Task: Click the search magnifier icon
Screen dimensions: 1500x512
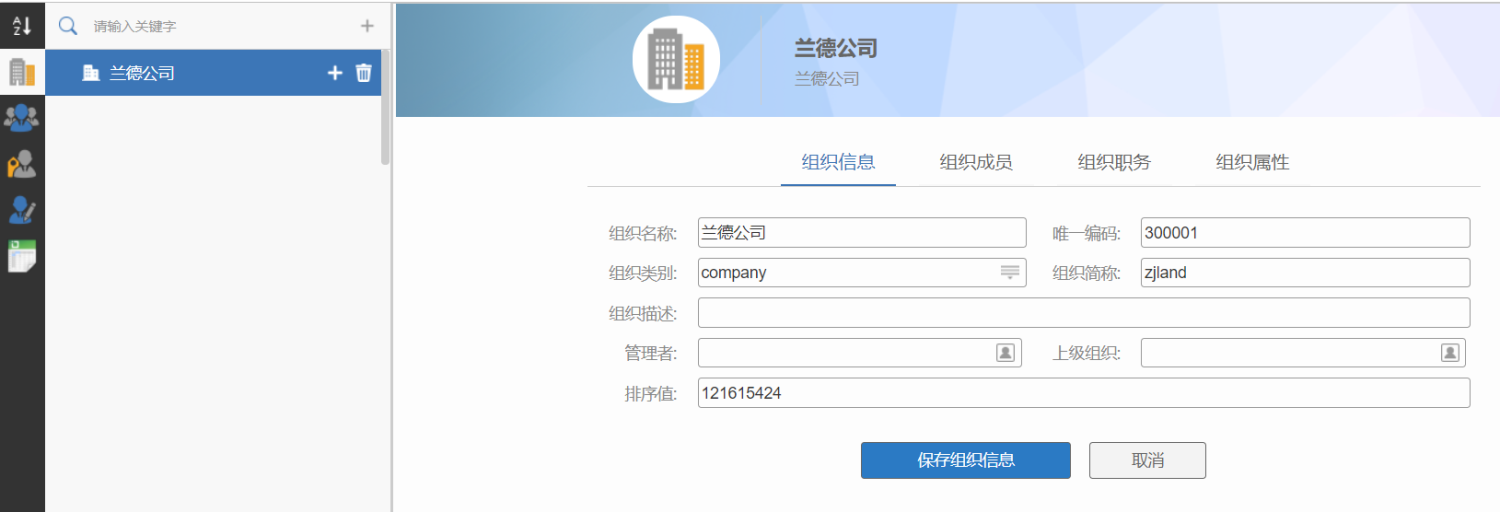Action: [x=68, y=26]
